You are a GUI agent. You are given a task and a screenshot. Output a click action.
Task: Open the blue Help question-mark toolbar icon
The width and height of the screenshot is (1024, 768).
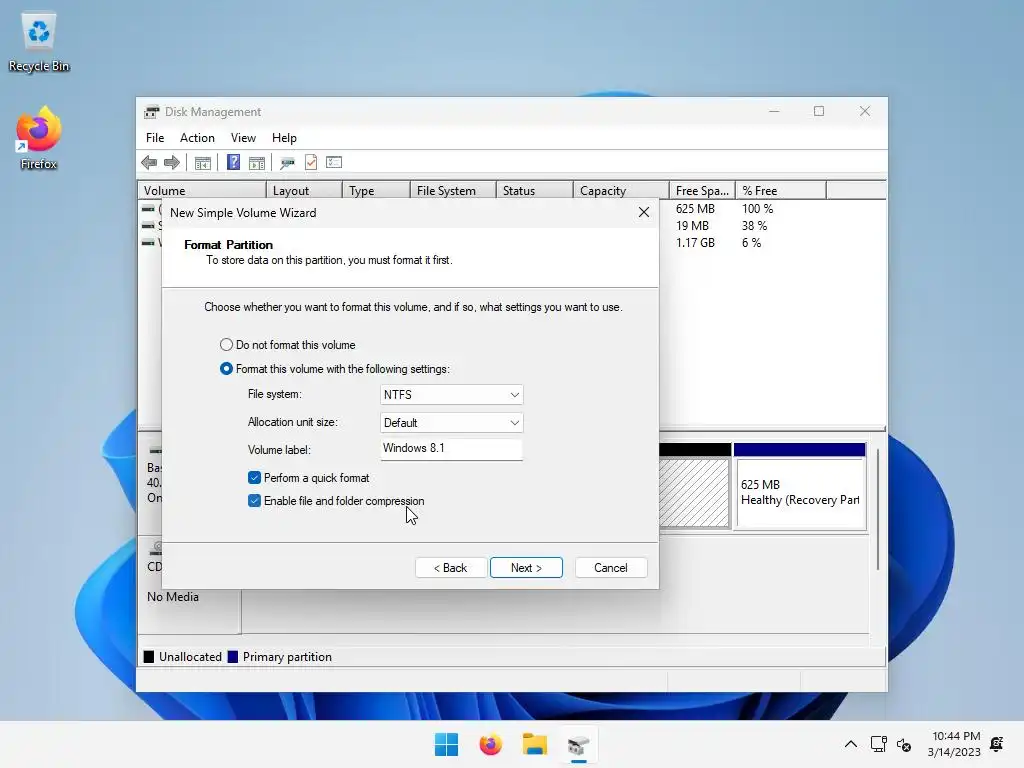click(x=233, y=162)
